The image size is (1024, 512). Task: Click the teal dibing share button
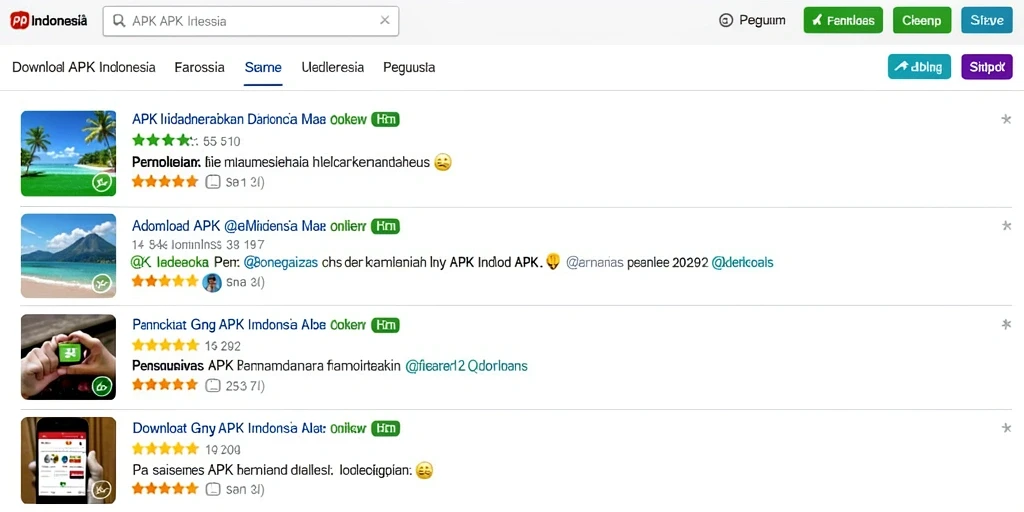pos(920,67)
